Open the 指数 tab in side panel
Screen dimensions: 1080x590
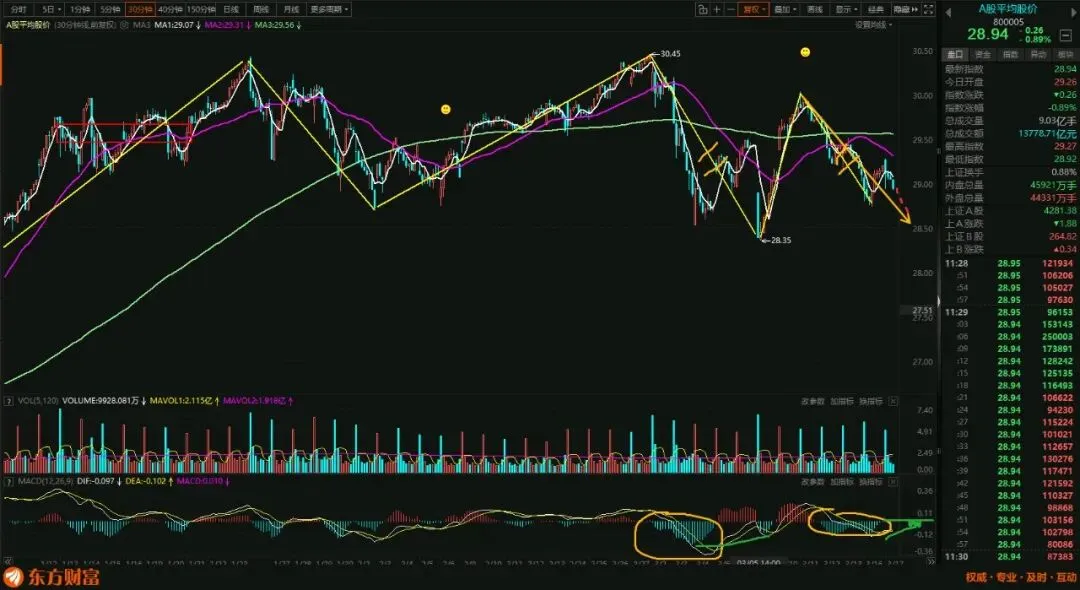(1010, 54)
